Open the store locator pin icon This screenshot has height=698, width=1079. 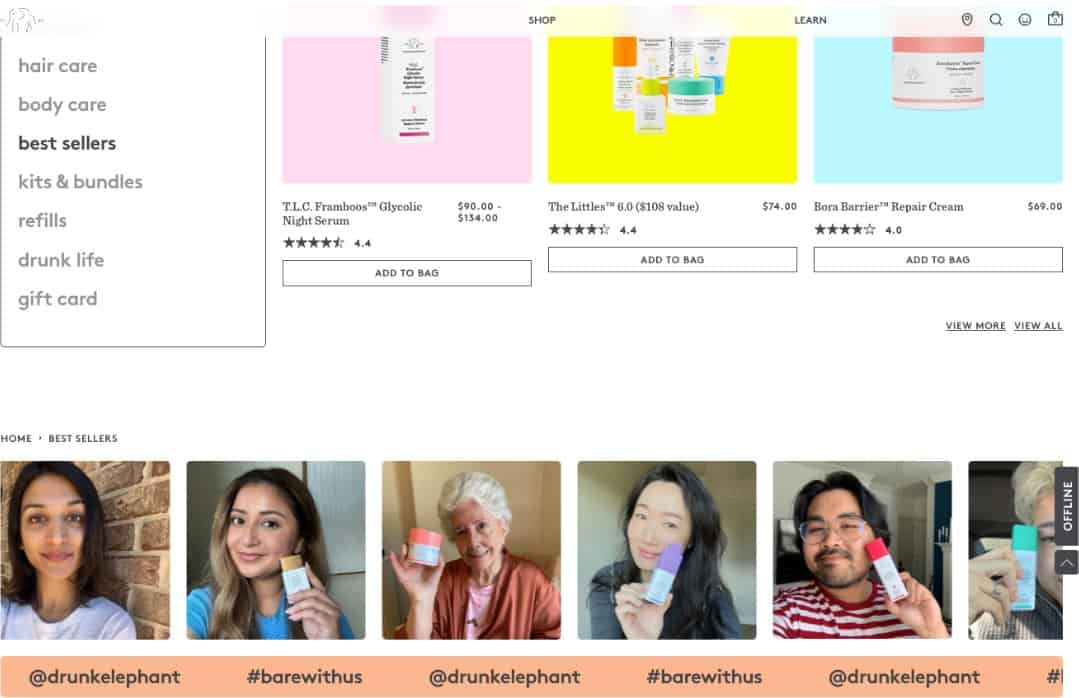967,19
